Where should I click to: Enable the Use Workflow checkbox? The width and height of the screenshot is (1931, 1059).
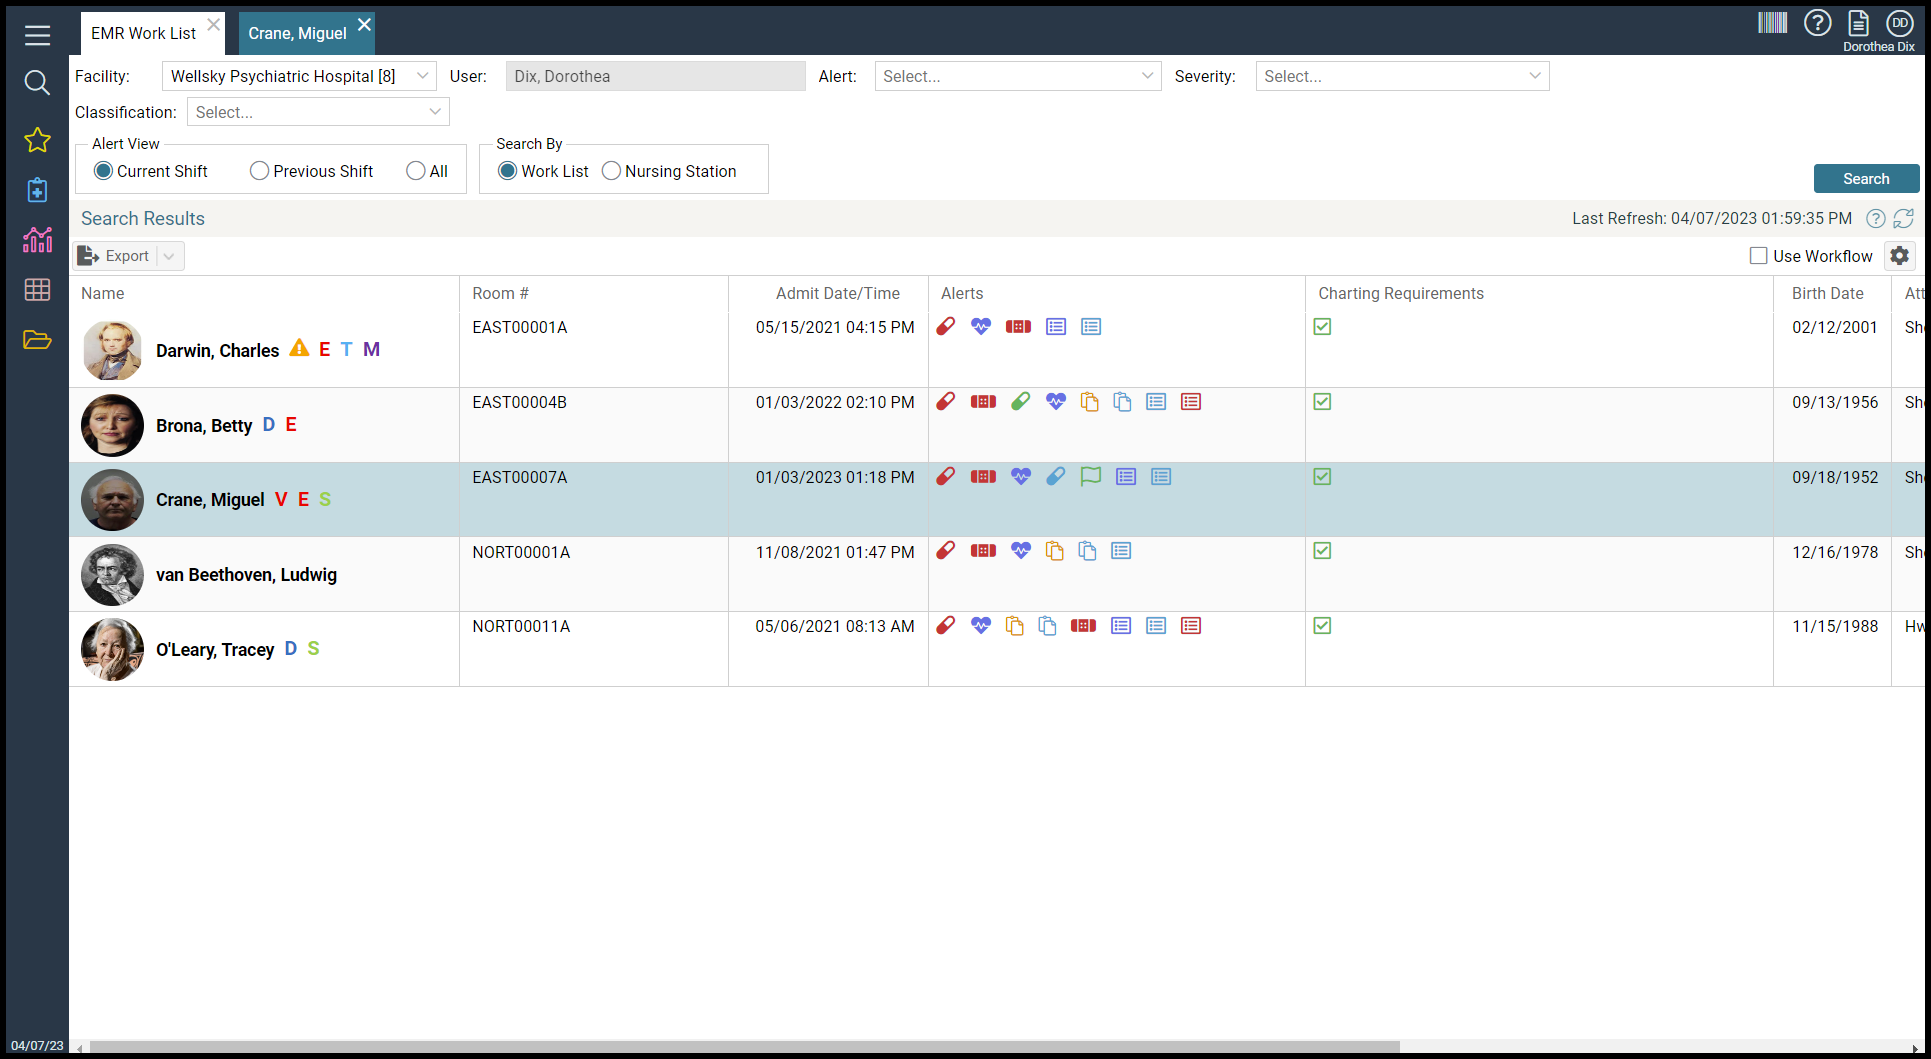coord(1758,256)
